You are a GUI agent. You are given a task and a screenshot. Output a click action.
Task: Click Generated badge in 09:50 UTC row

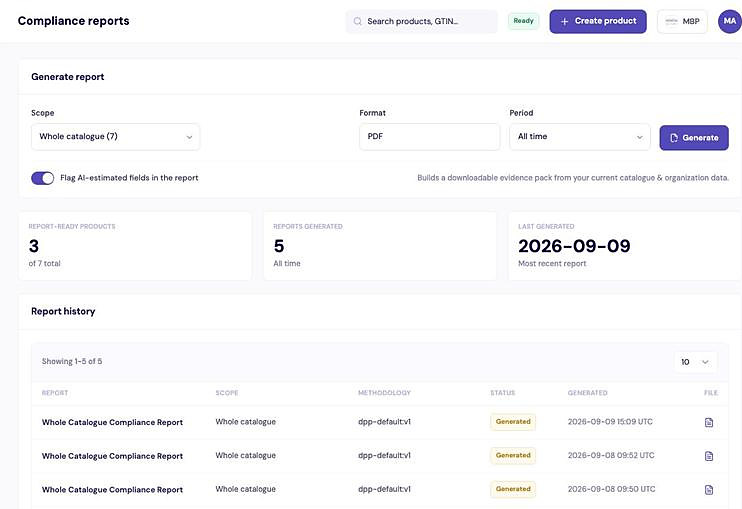pyautogui.click(x=513, y=489)
